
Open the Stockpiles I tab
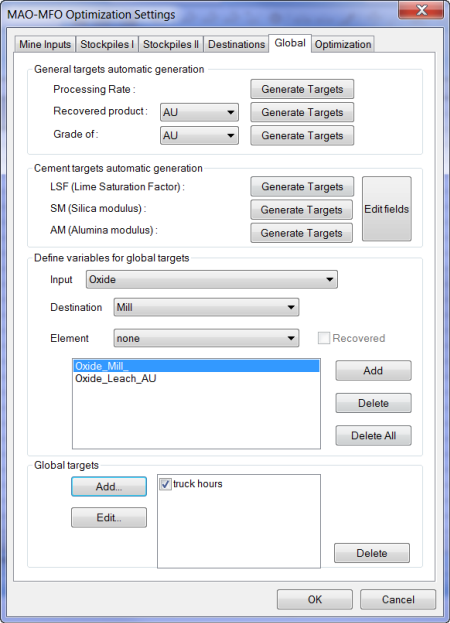point(107,44)
